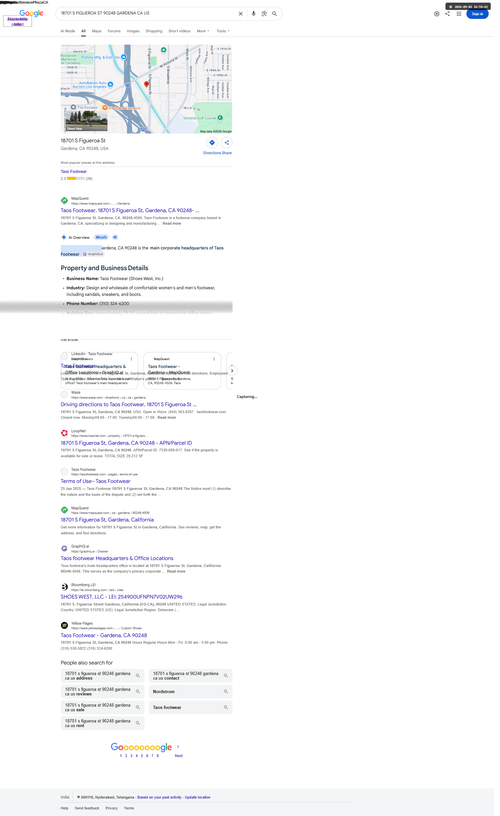This screenshot has height=816, width=500.
Task: Click search icon in the 'contact' suggestion
Action: click(226, 675)
